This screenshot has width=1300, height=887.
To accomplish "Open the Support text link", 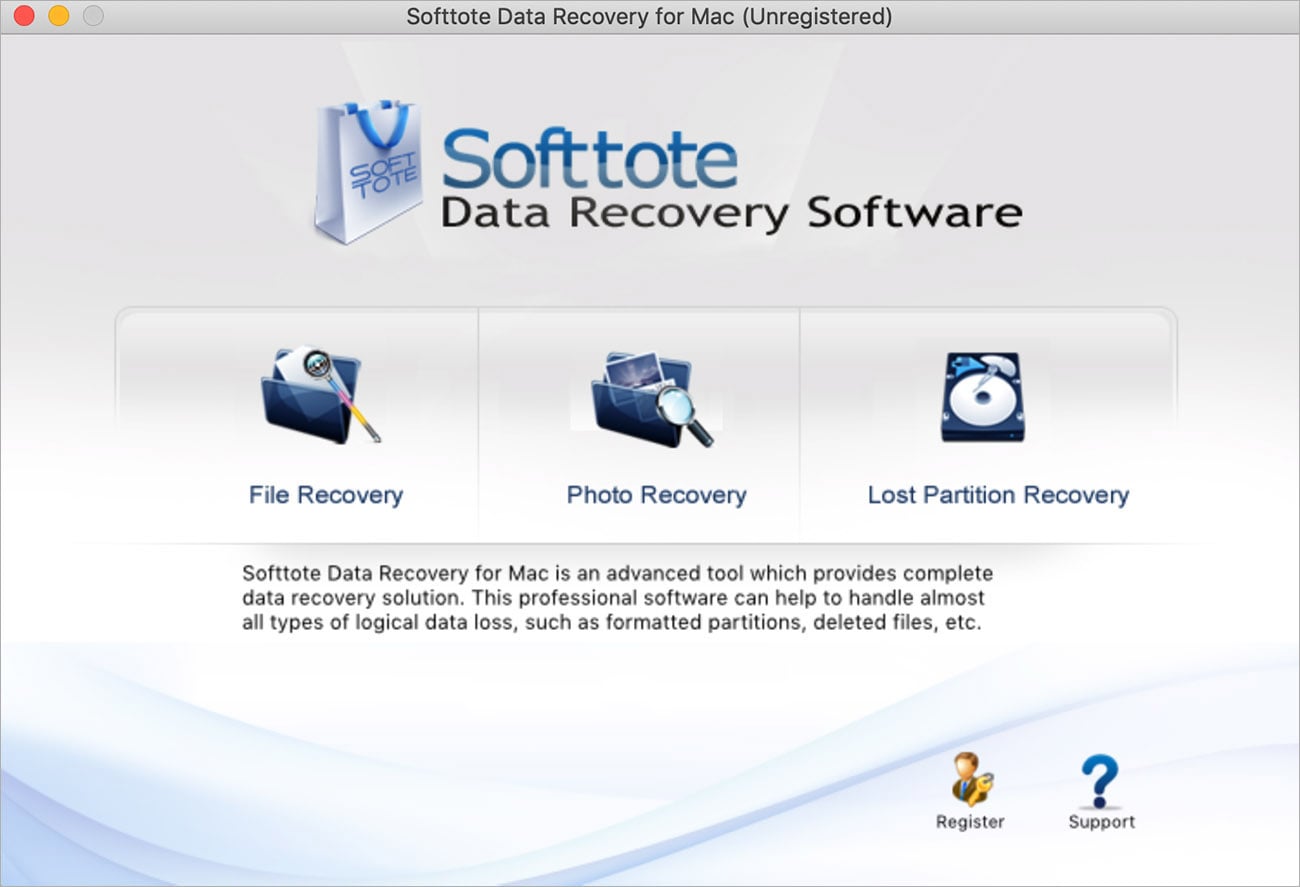I will pos(1101,822).
